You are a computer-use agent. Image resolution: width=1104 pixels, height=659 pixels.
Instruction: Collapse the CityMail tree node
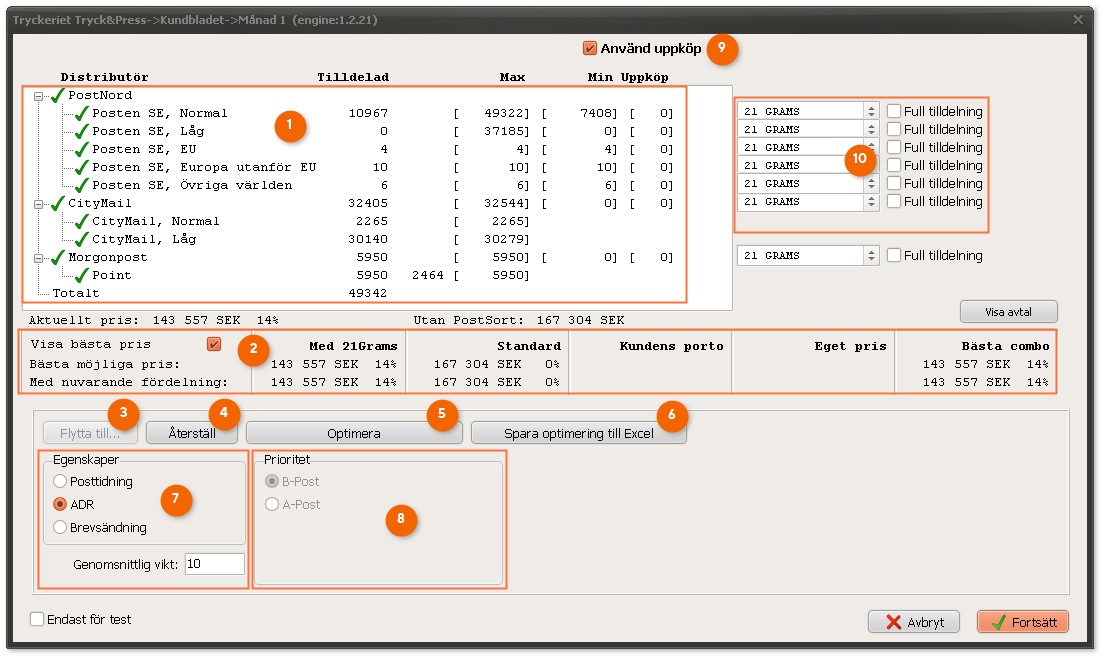39,204
